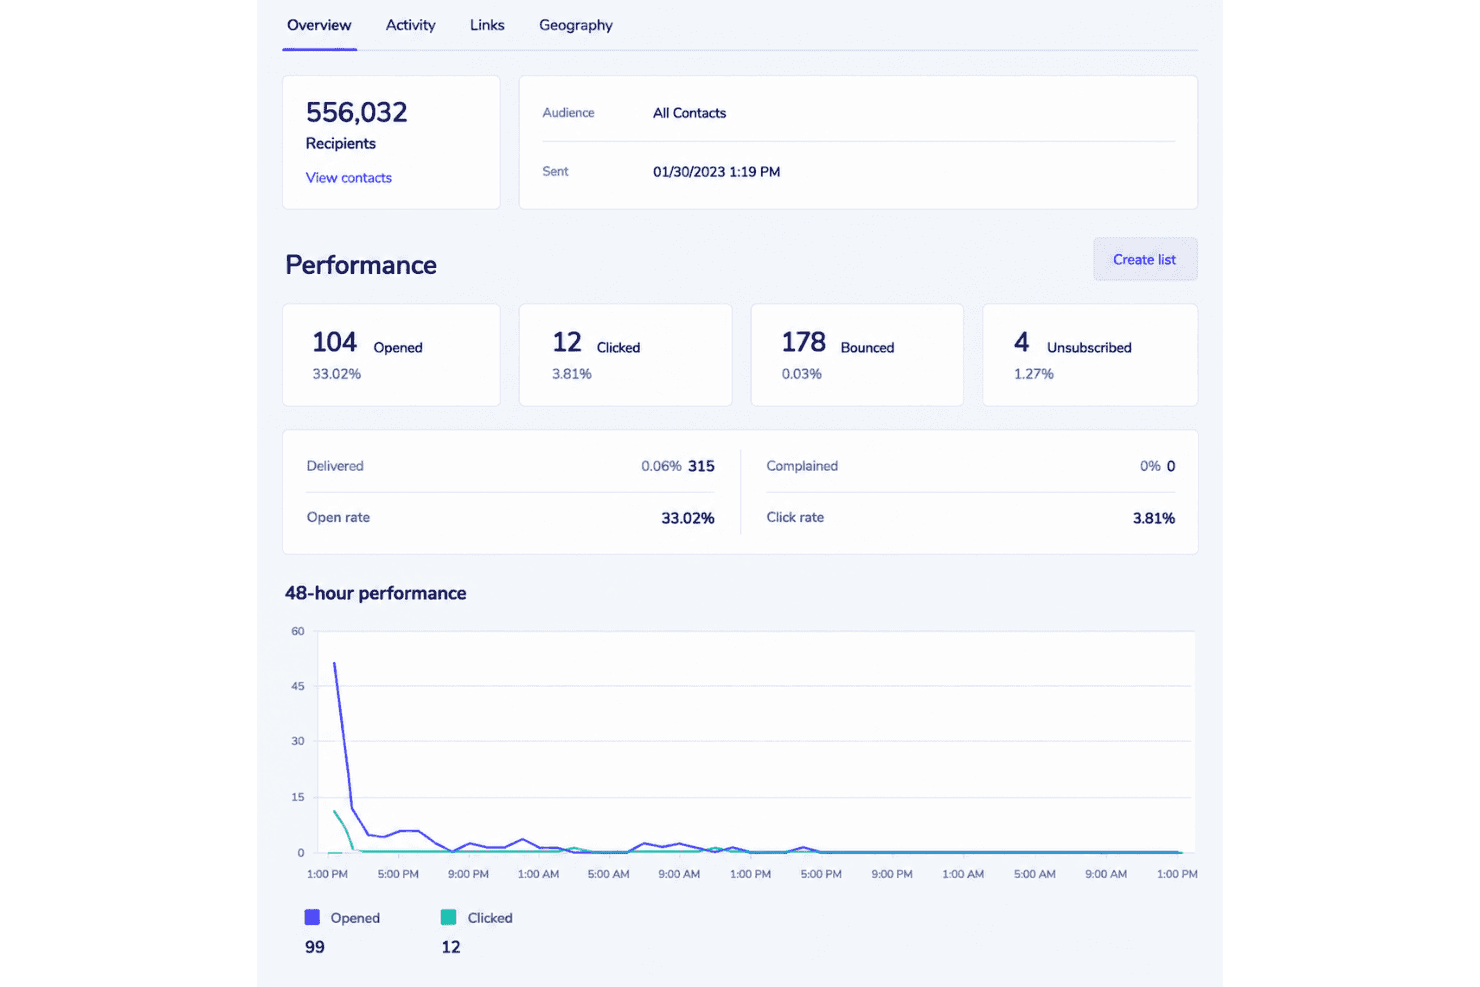
Task: Click the Delivered row label
Action: [x=335, y=466]
